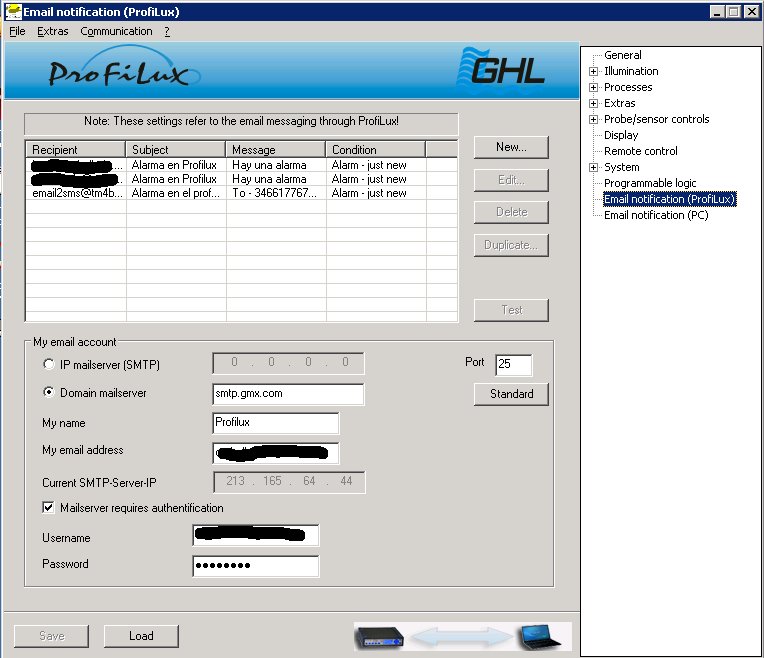
Task: Click the Username input field
Action: 256,536
